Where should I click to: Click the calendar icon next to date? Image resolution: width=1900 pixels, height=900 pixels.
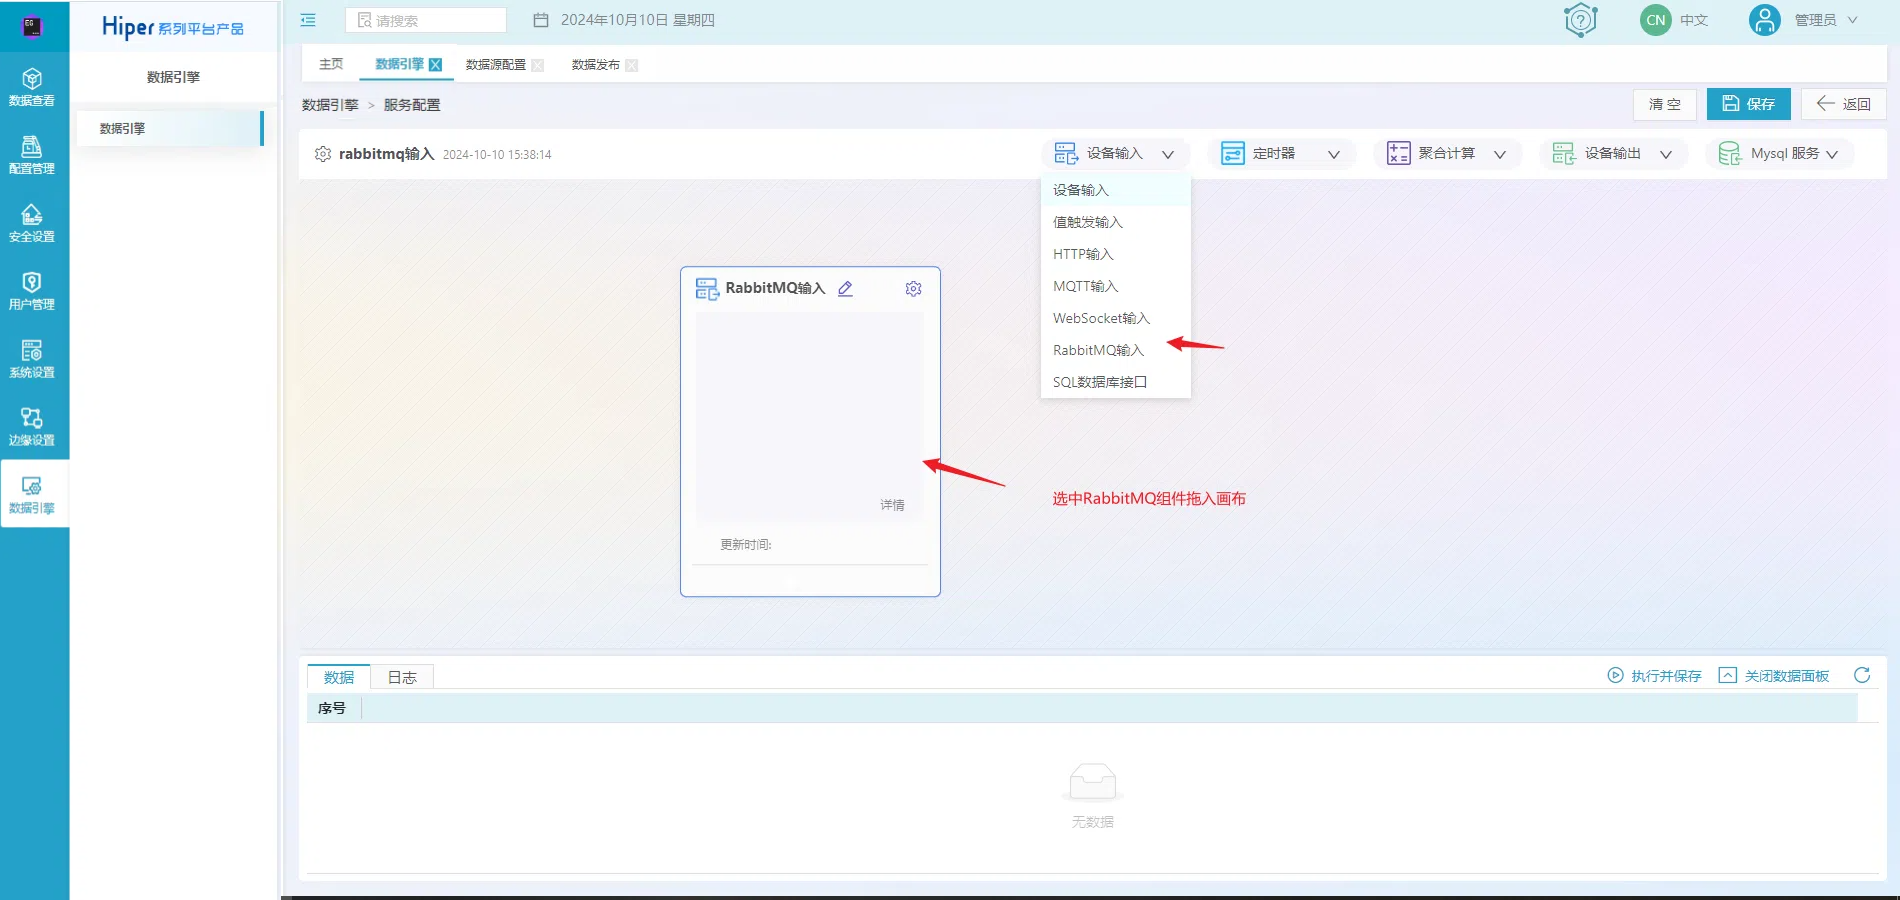pyautogui.click(x=541, y=20)
